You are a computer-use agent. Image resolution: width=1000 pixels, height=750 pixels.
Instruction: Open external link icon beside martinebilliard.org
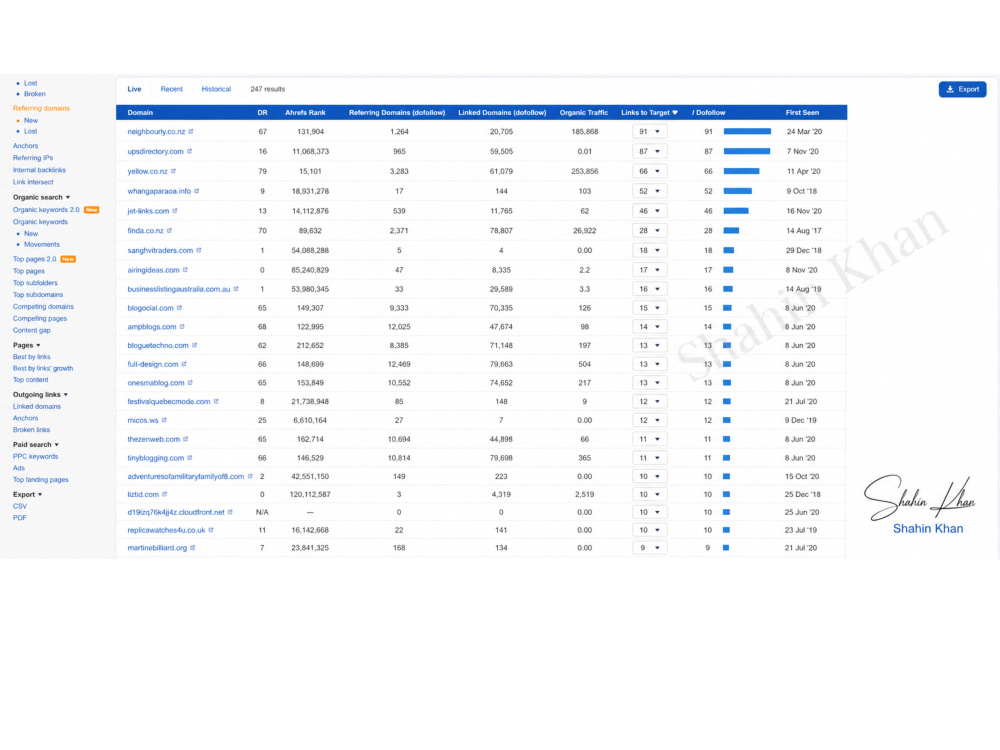click(x=193, y=548)
